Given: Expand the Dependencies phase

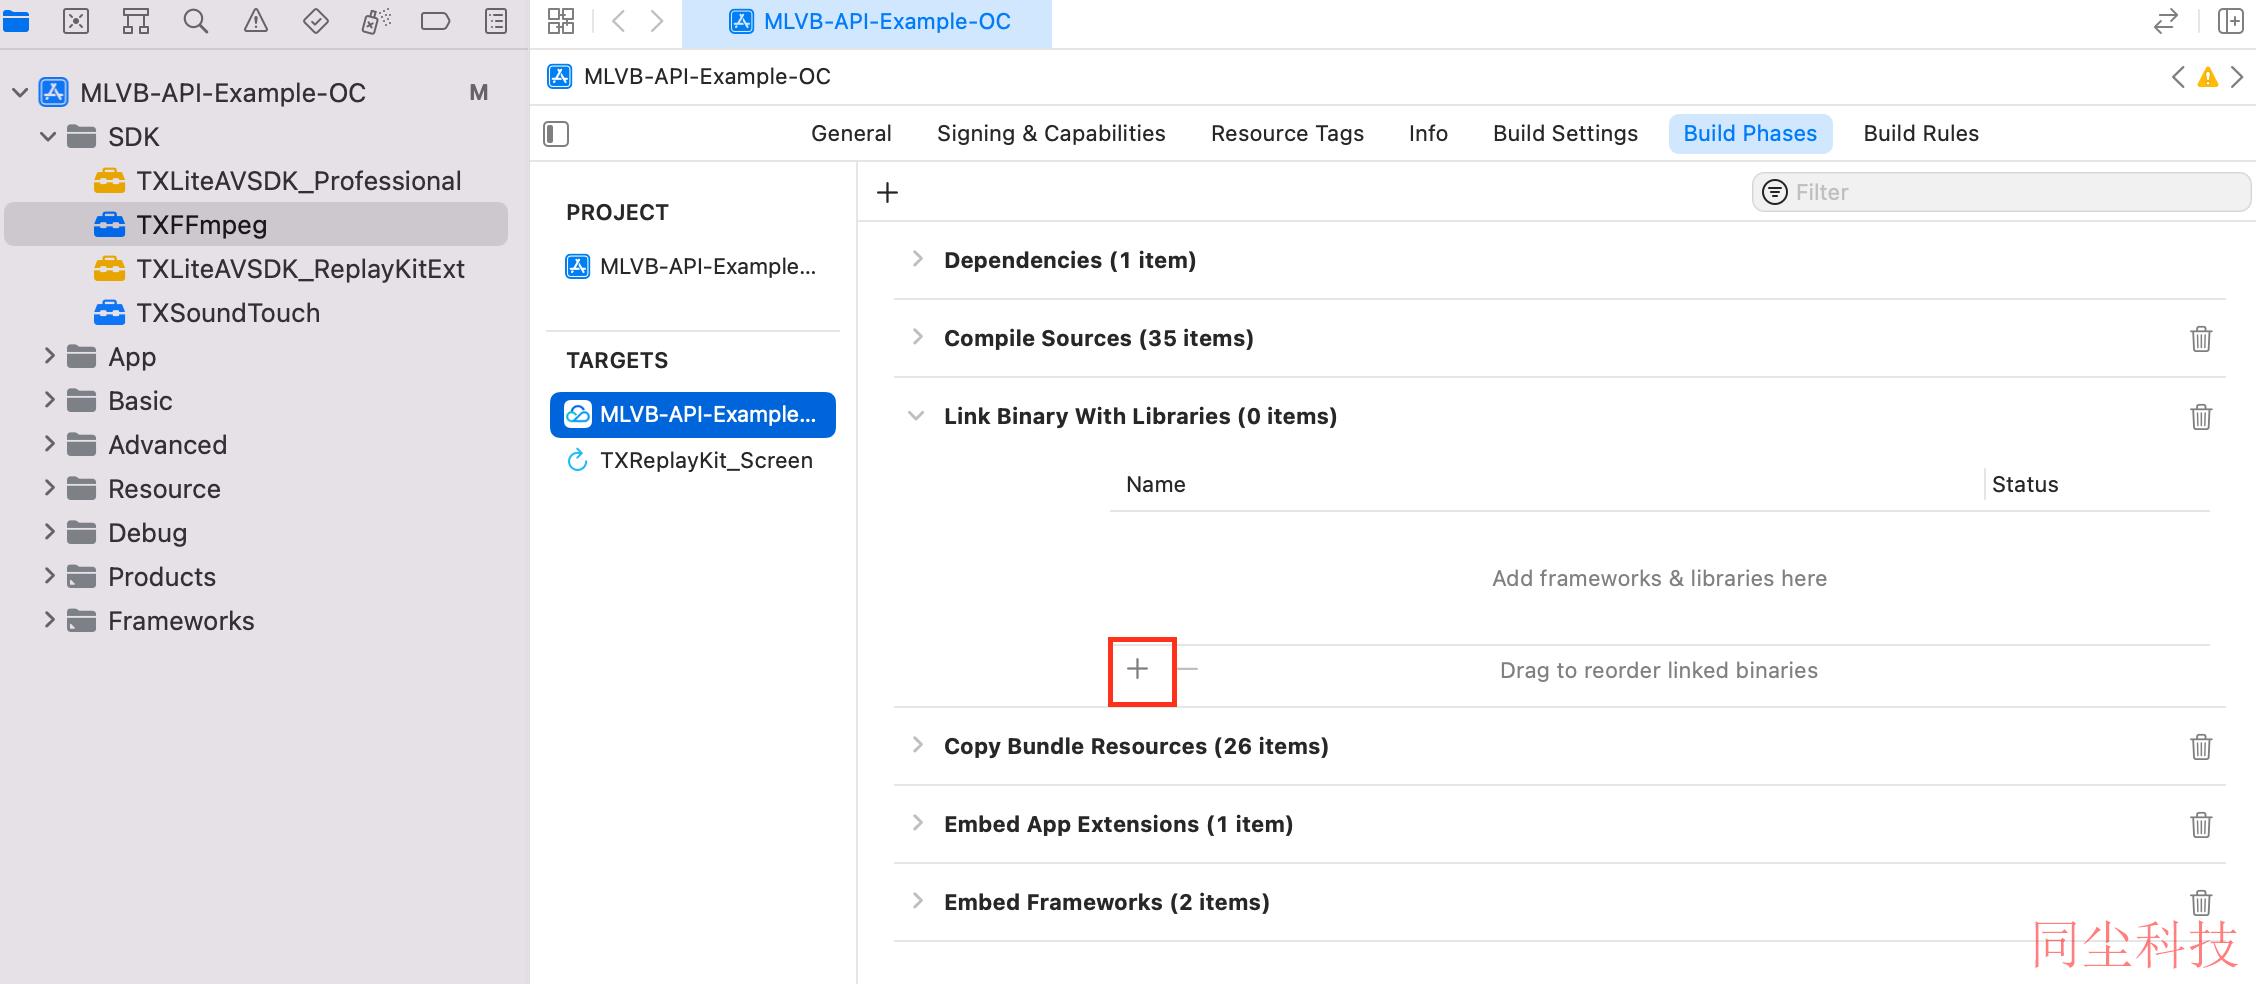Looking at the screenshot, I should coord(917,259).
